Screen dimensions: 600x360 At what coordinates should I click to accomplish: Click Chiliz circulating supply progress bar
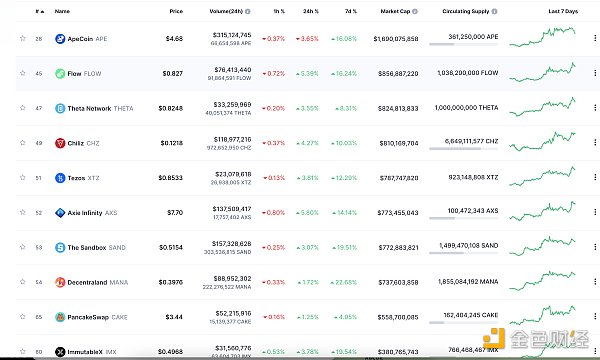(464, 148)
